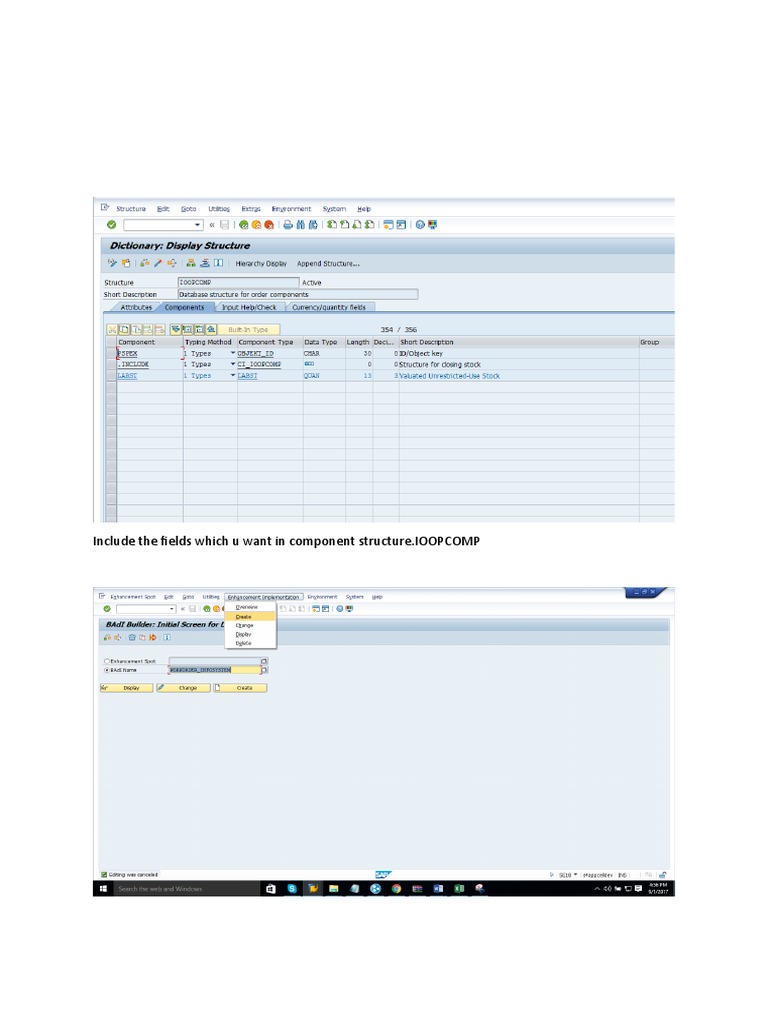
Task: Click the Help question icon in Dictionary toolbar
Action: (x=420, y=225)
